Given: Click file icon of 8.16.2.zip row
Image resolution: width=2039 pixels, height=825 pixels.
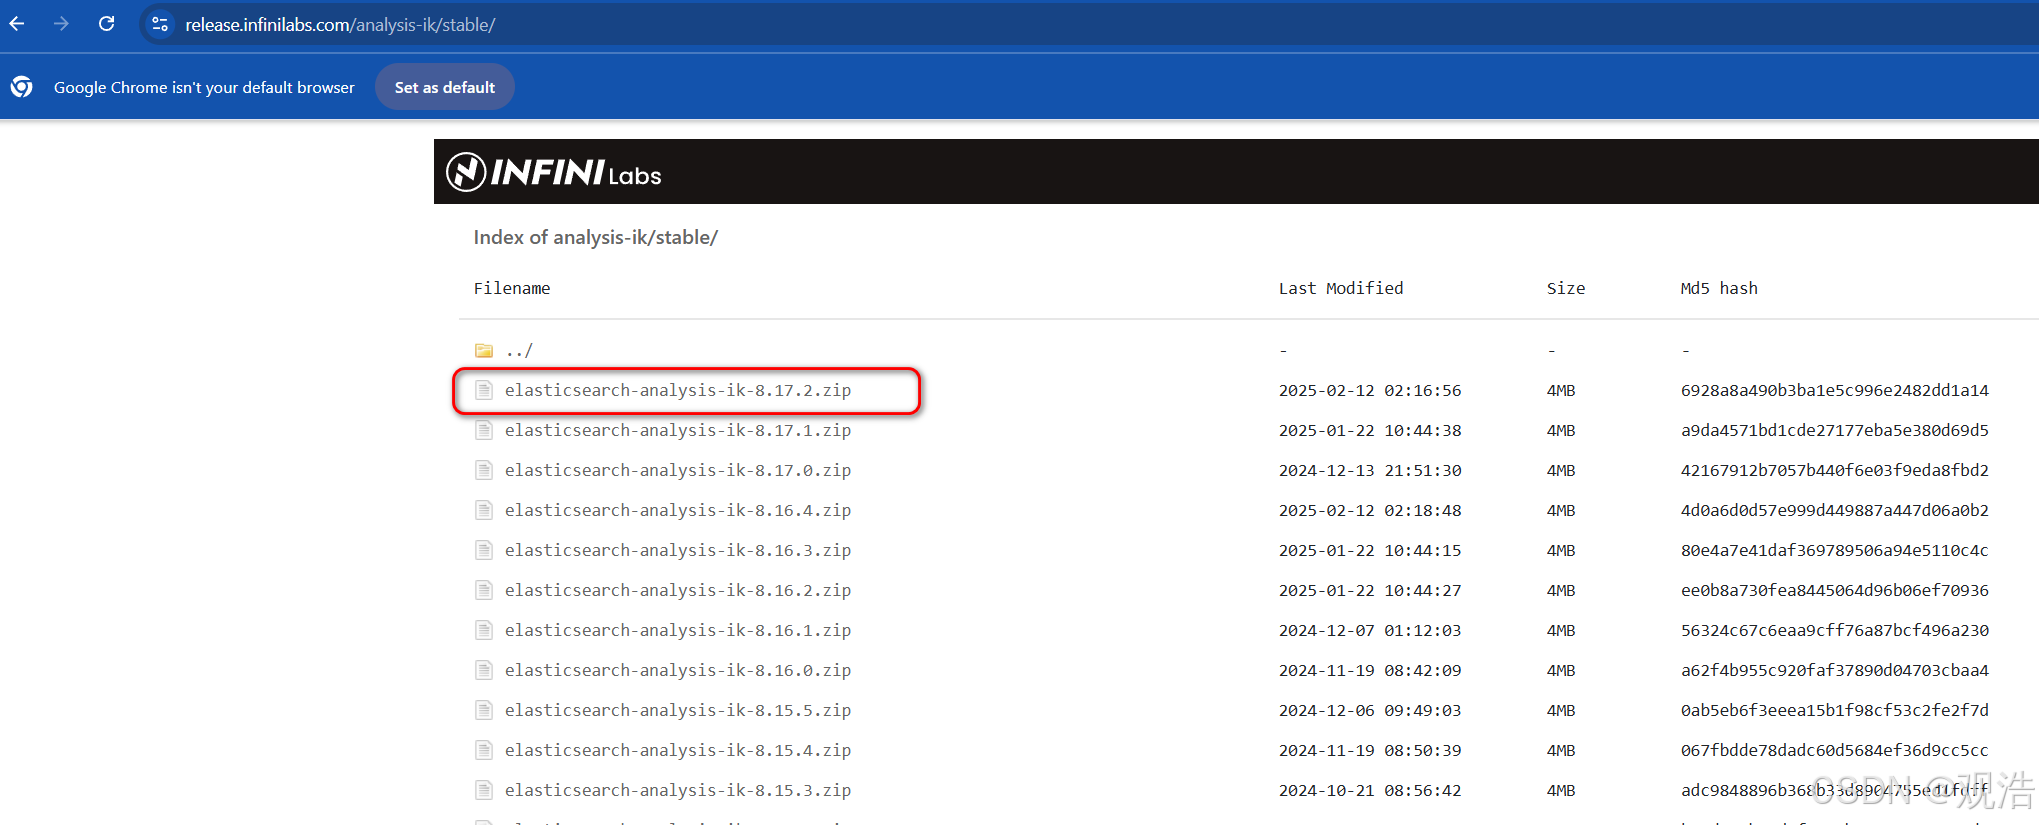Looking at the screenshot, I should pos(484,590).
